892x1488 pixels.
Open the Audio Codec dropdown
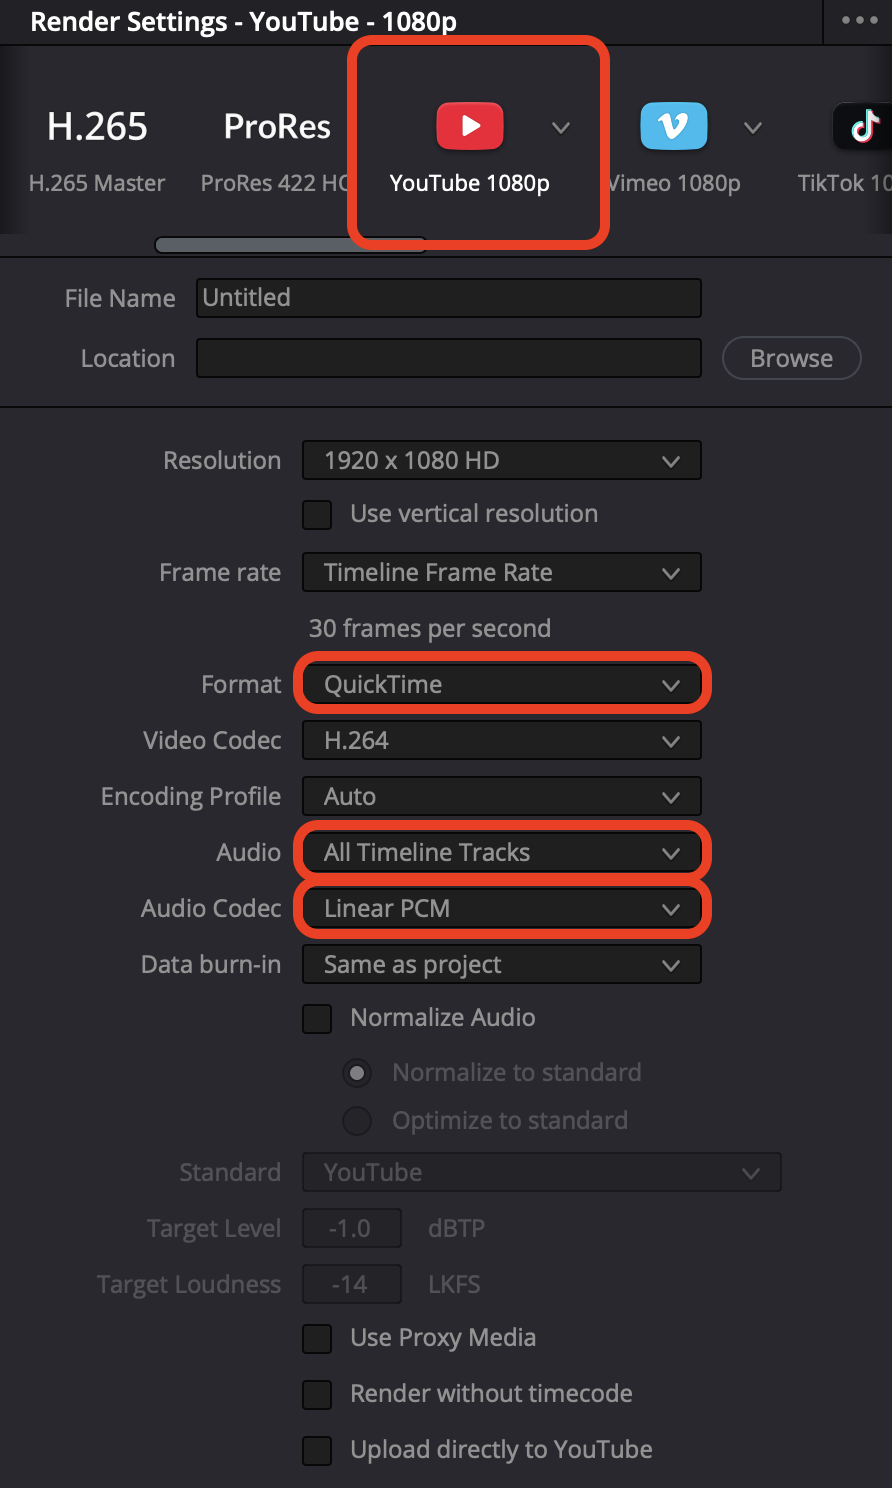point(501,909)
